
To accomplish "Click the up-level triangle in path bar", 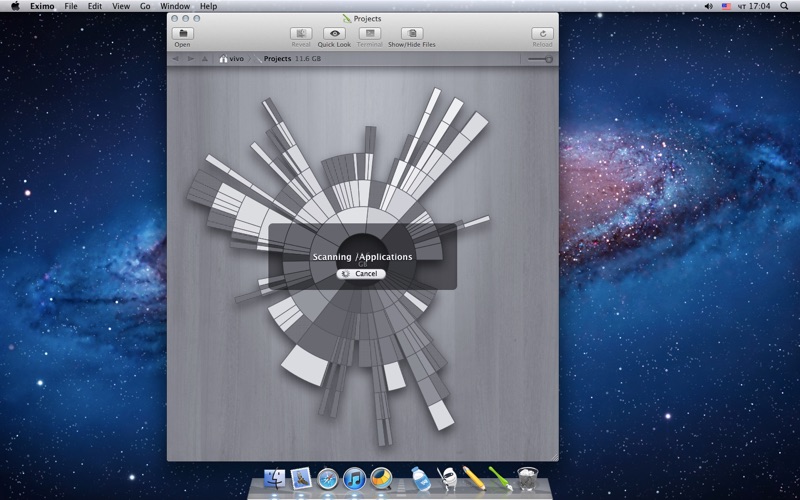I will (205, 59).
